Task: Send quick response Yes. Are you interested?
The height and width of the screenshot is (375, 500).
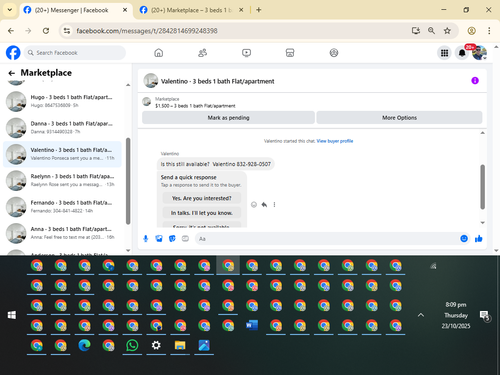Action: tap(202, 198)
